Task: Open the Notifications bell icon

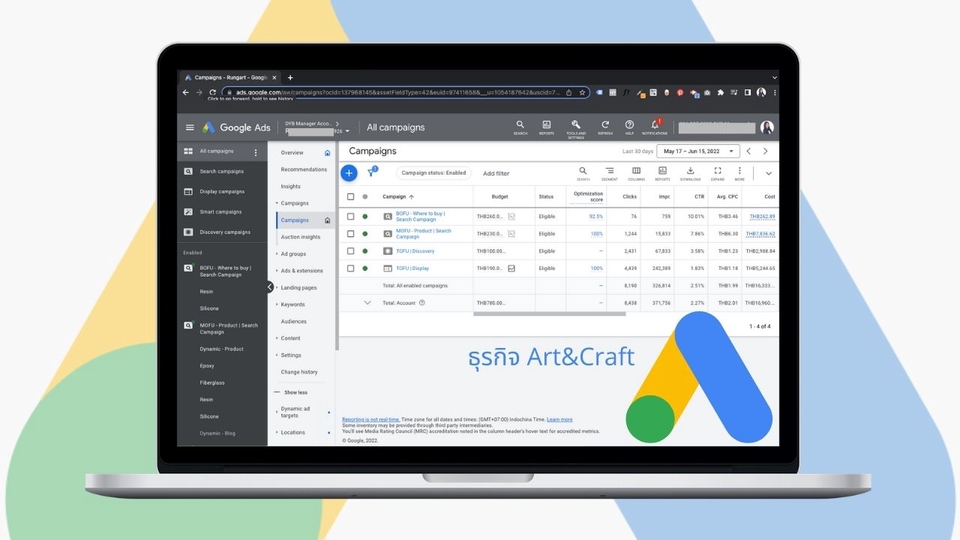Action: point(654,127)
